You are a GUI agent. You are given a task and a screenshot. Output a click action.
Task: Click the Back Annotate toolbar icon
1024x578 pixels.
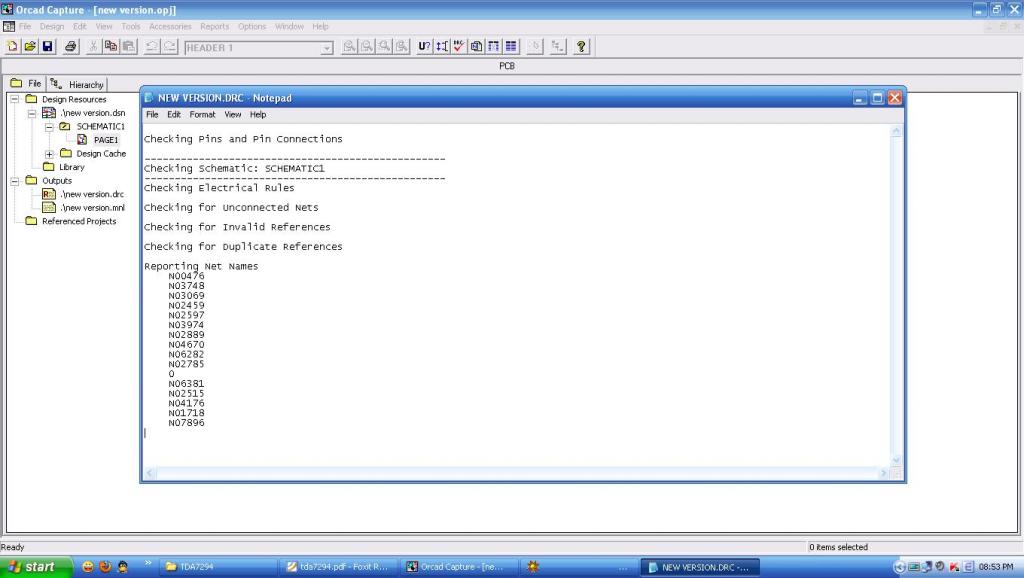coord(442,46)
